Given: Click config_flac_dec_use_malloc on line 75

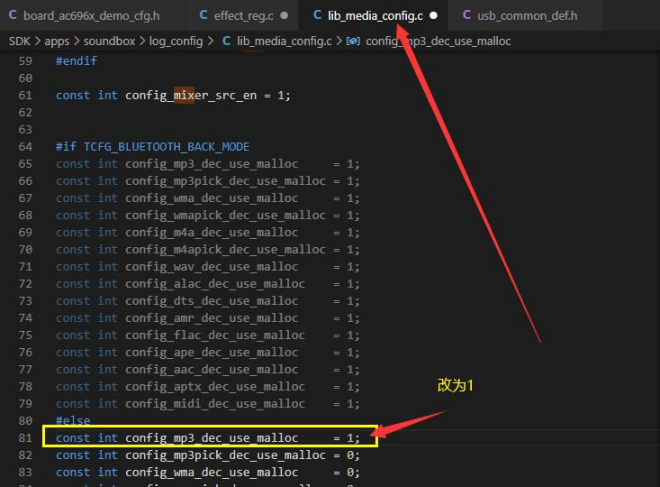Looking at the screenshot, I should point(215,335).
